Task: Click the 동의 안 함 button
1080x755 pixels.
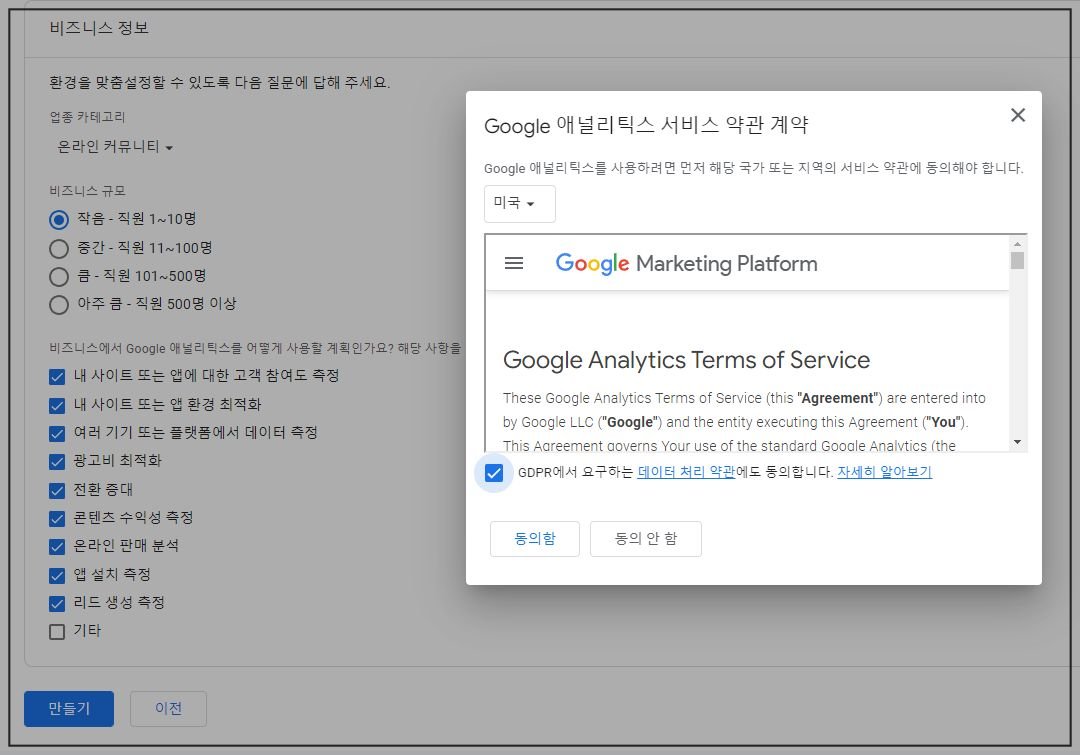Action: pyautogui.click(x=645, y=539)
